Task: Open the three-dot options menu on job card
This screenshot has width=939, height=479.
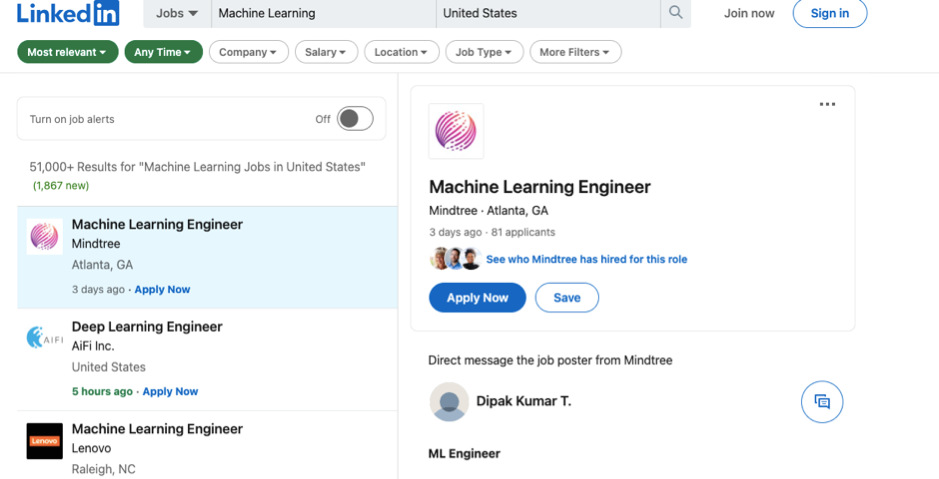Action: tap(827, 104)
